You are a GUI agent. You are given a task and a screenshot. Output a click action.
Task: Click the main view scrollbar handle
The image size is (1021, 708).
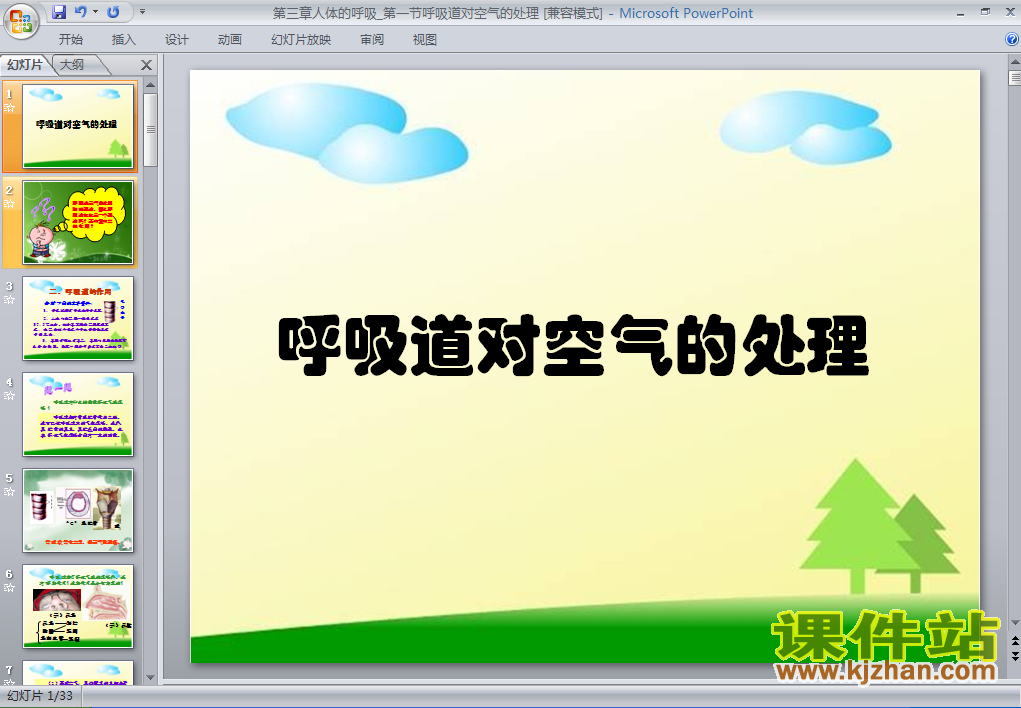pyautogui.click(x=1014, y=78)
